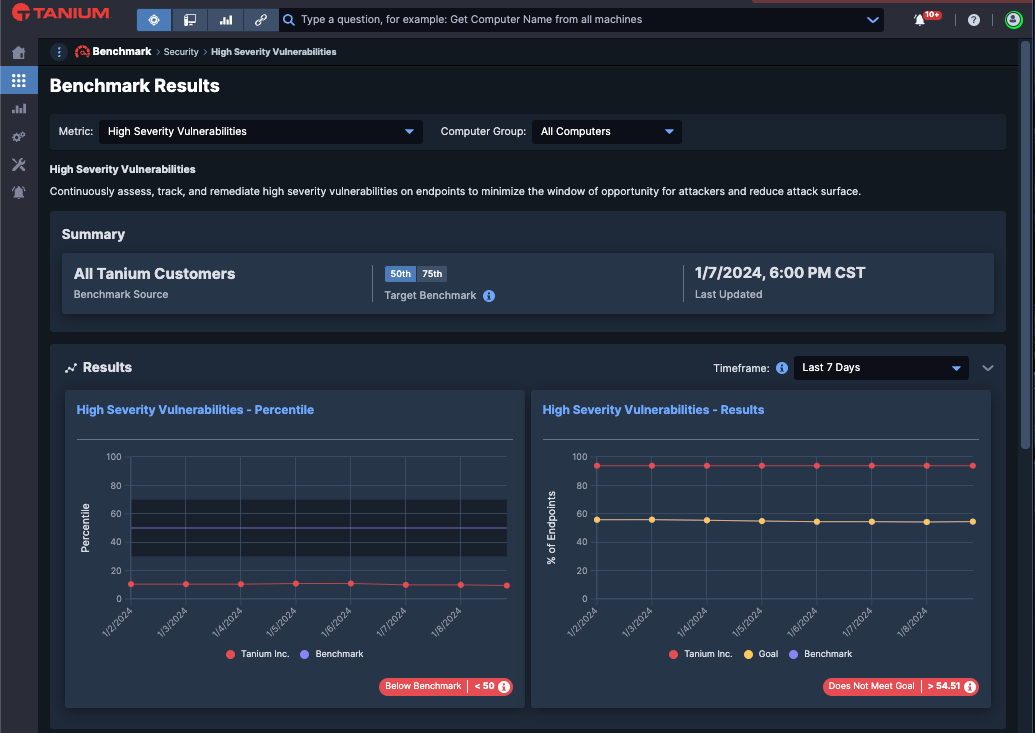This screenshot has width=1035, height=733.
Task: Toggle the Goal legend in the Results chart
Action: (x=761, y=654)
